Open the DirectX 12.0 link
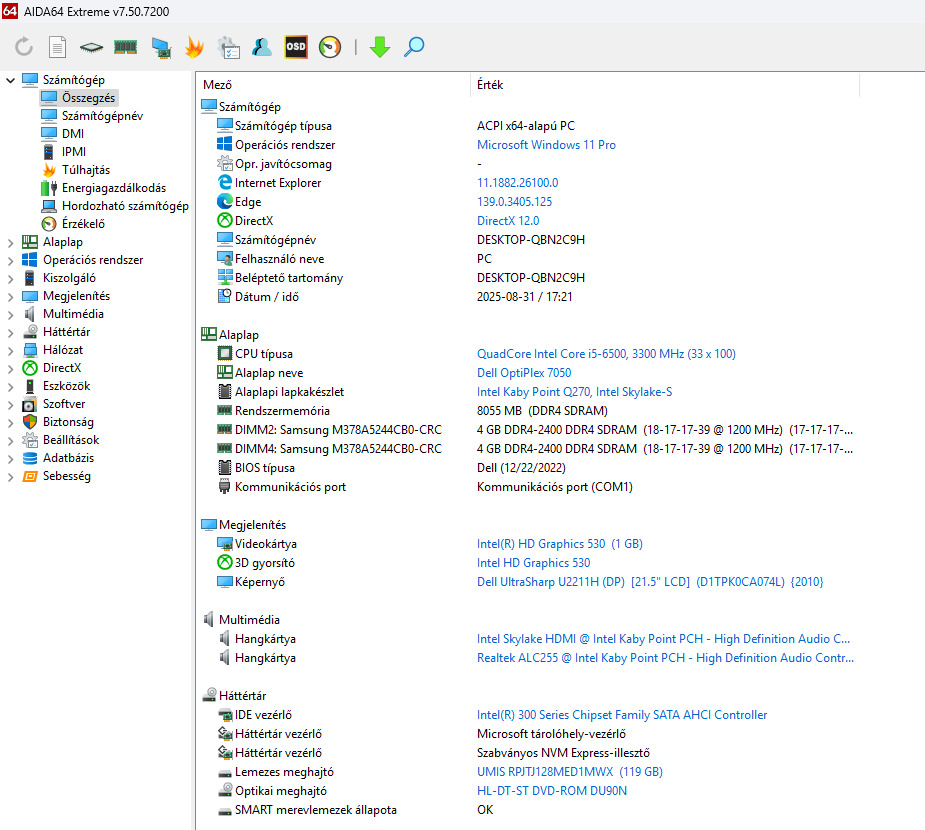This screenshot has width=925, height=830. point(508,221)
